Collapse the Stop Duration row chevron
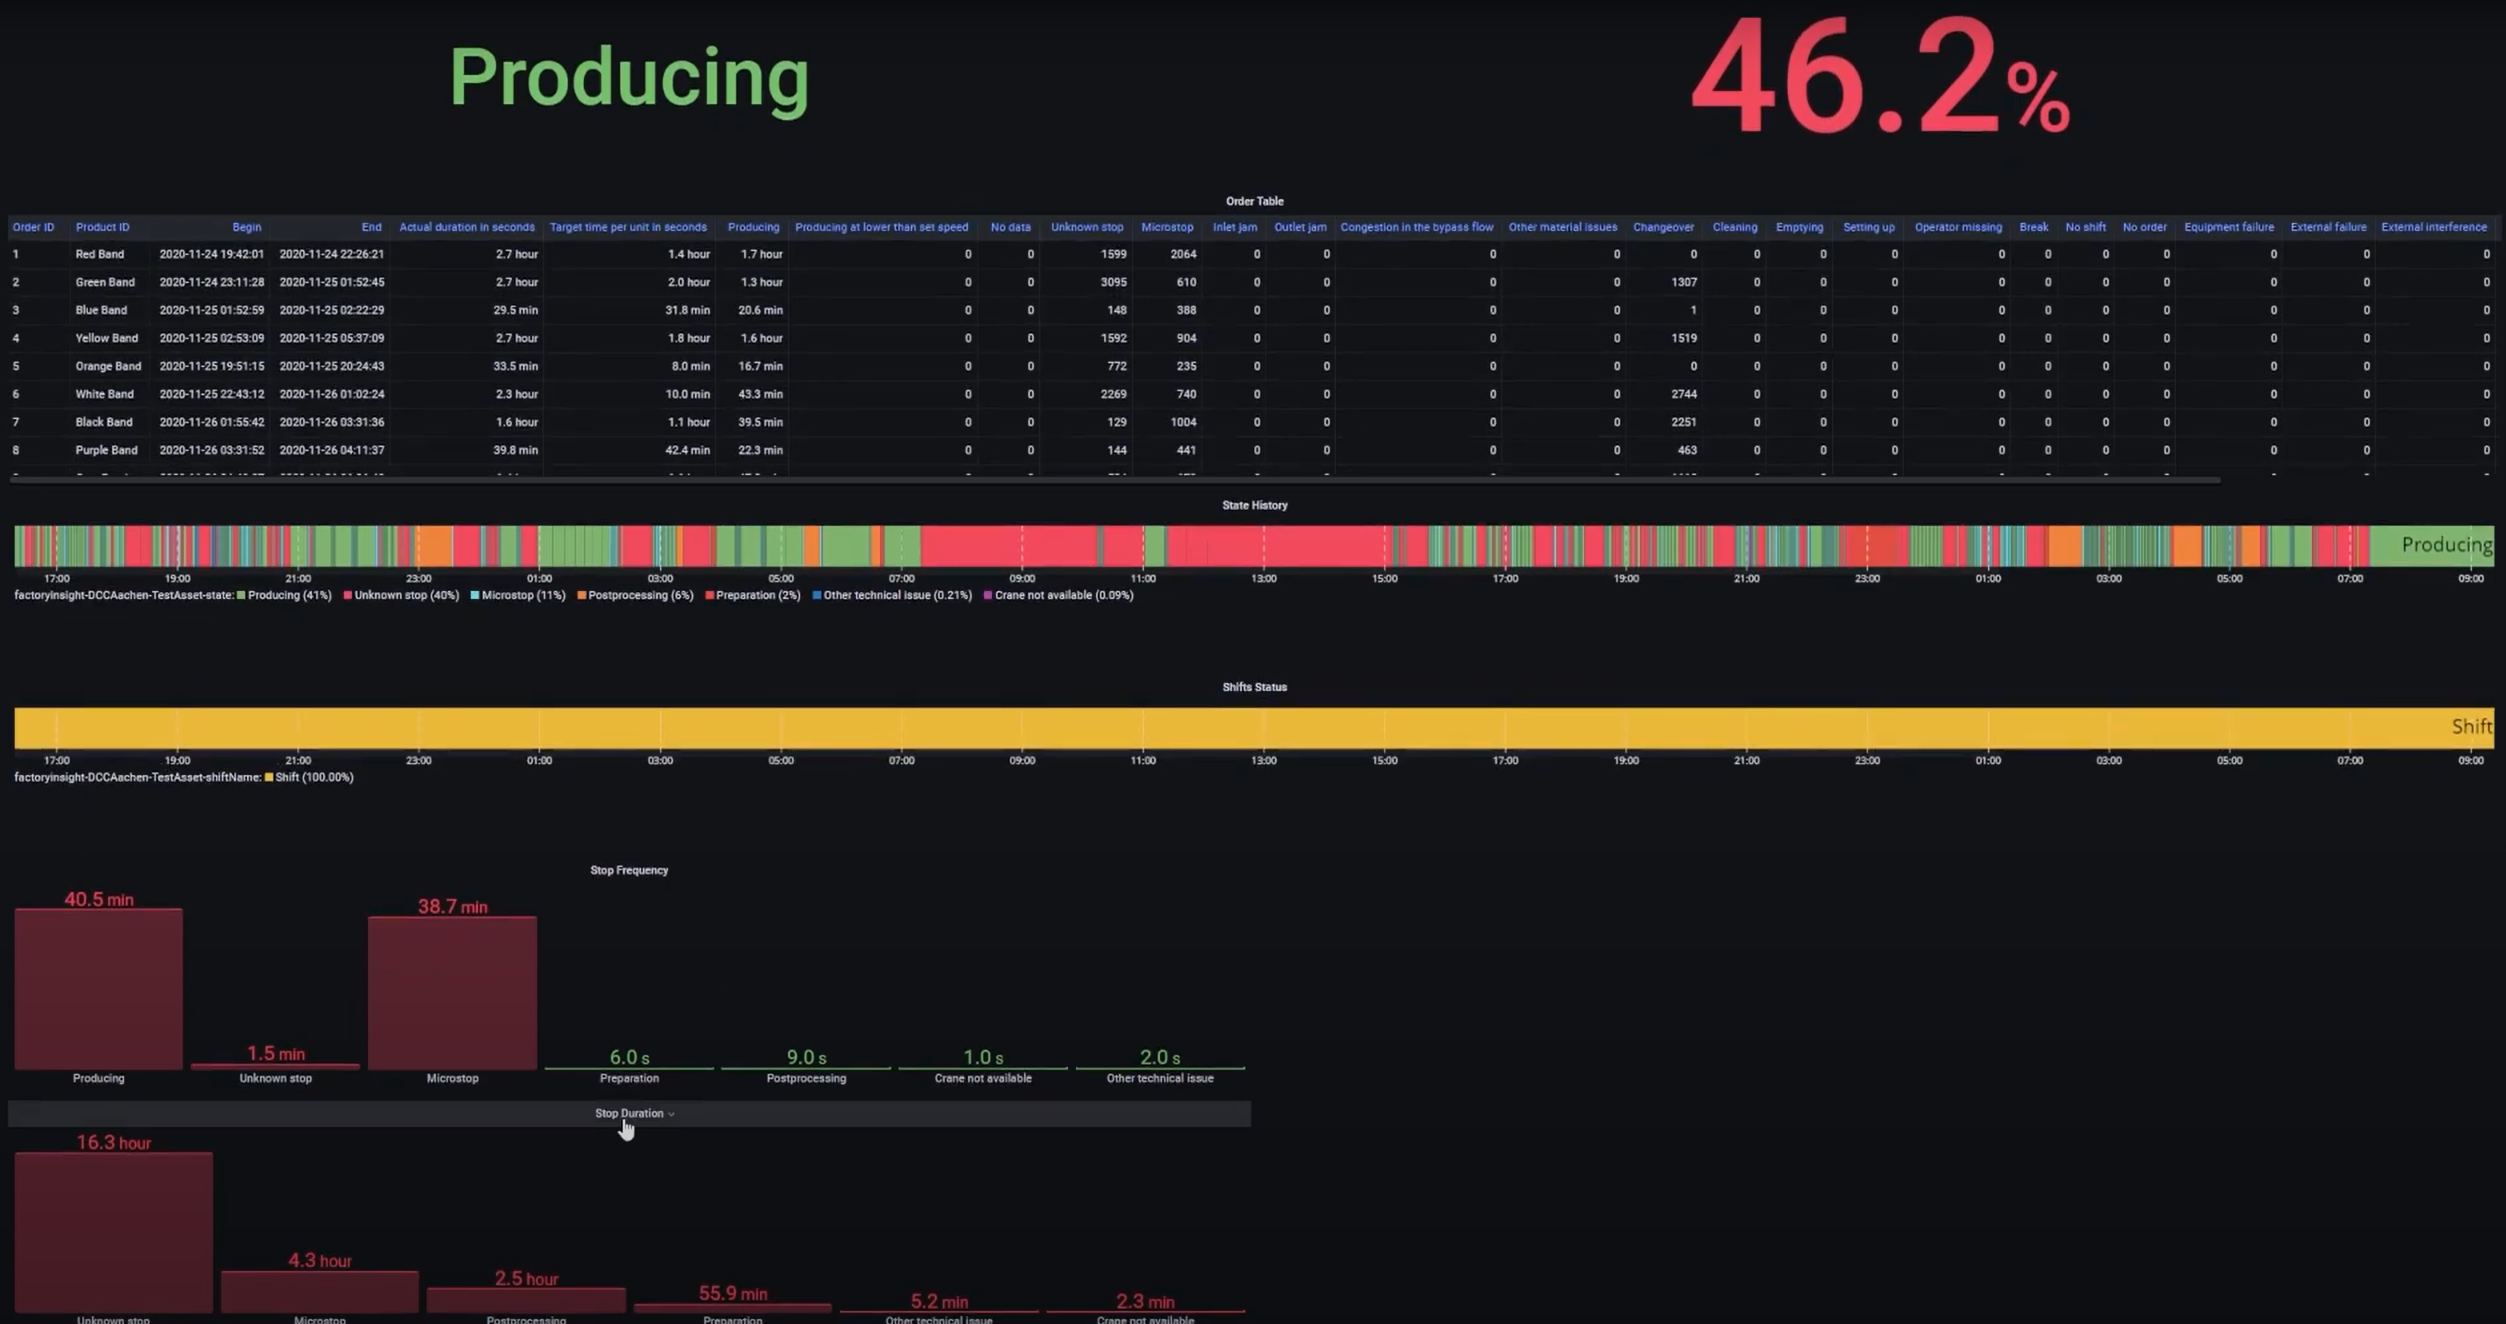Viewport: 2506px width, 1324px height. tap(671, 1114)
